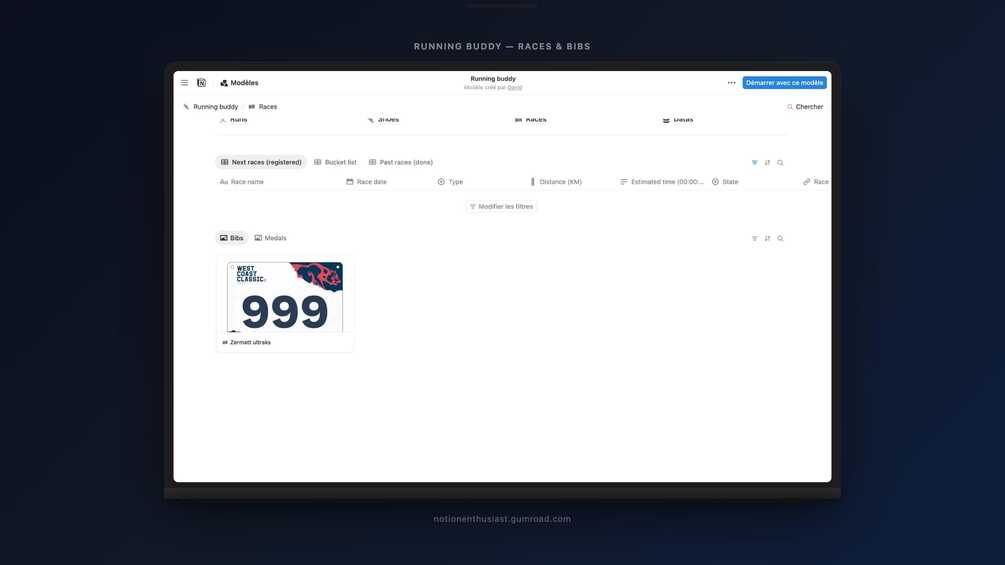Go to Running buddy breadcrumb
Viewport: 1005px width, 565px height.
[x=211, y=107]
